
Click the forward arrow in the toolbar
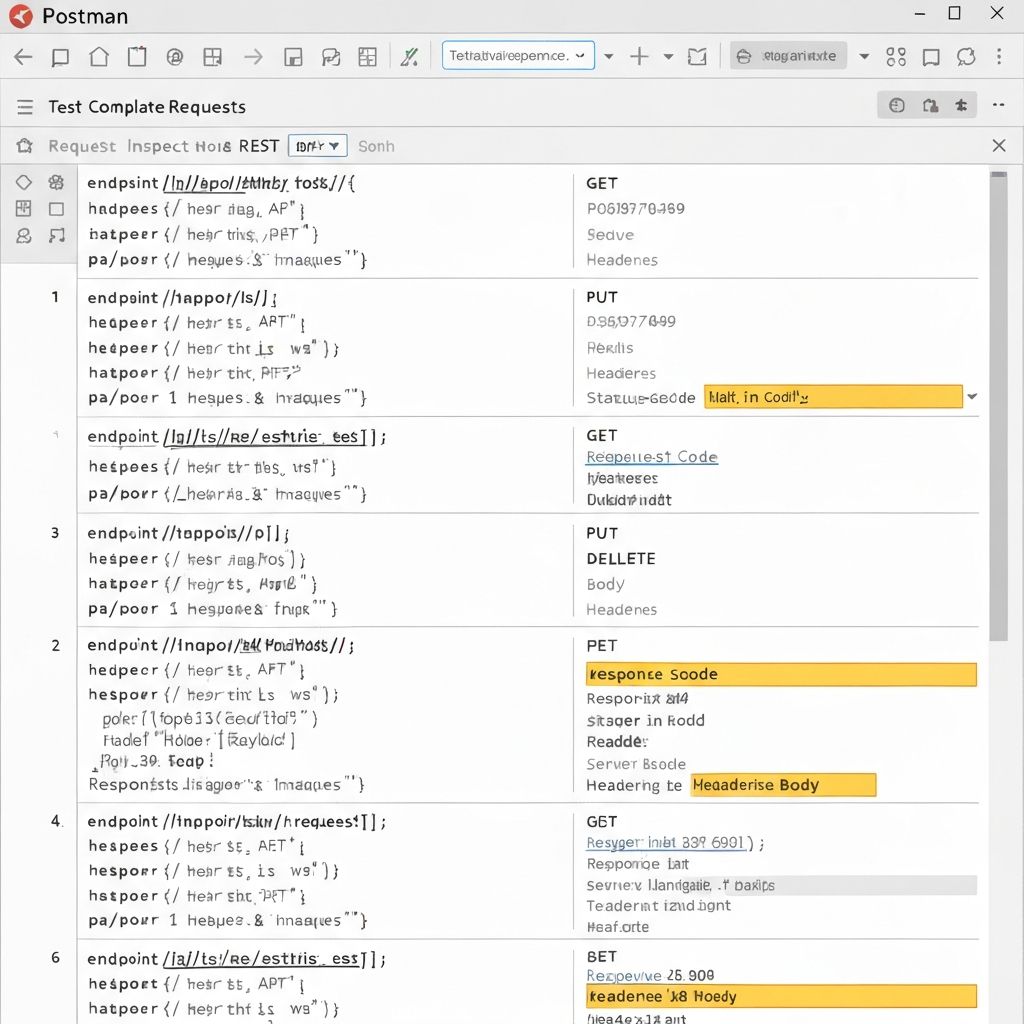pyautogui.click(x=253, y=57)
